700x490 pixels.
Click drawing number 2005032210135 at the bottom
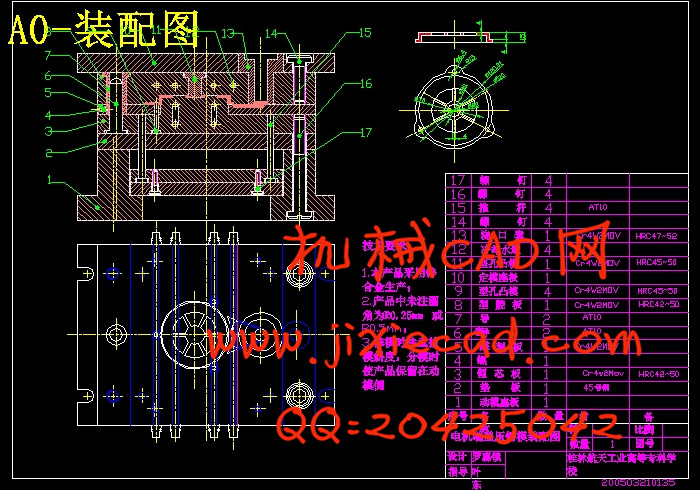[648, 484]
